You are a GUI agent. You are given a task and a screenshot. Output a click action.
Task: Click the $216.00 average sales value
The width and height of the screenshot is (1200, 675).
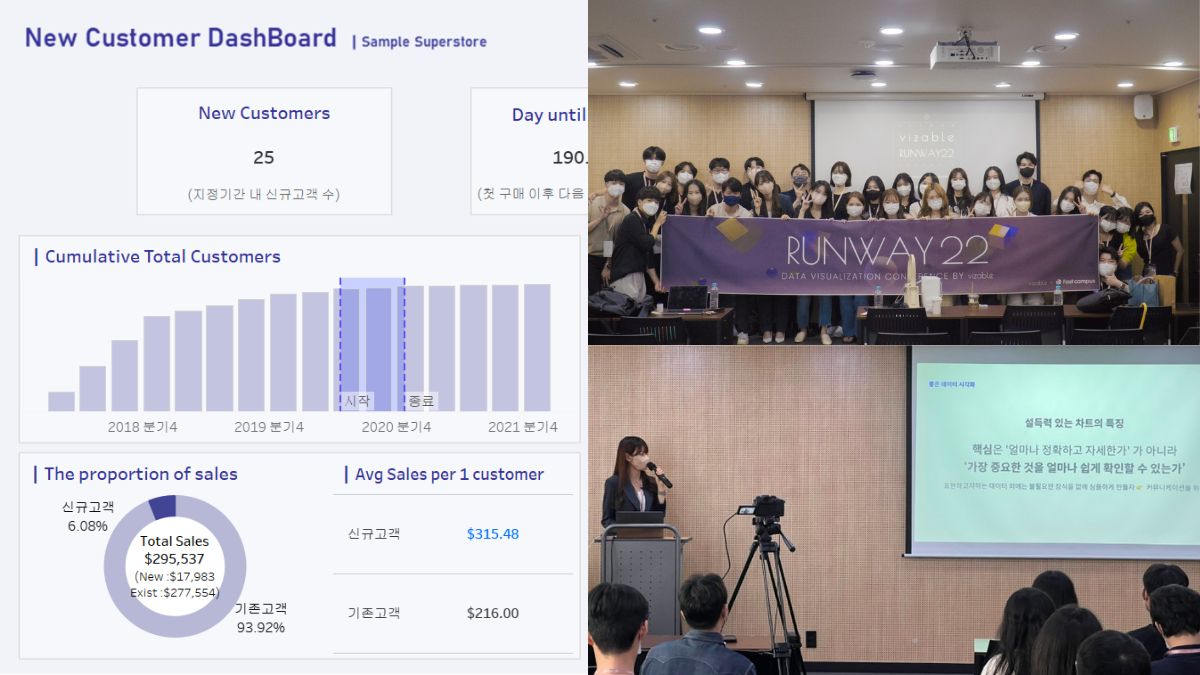click(492, 613)
